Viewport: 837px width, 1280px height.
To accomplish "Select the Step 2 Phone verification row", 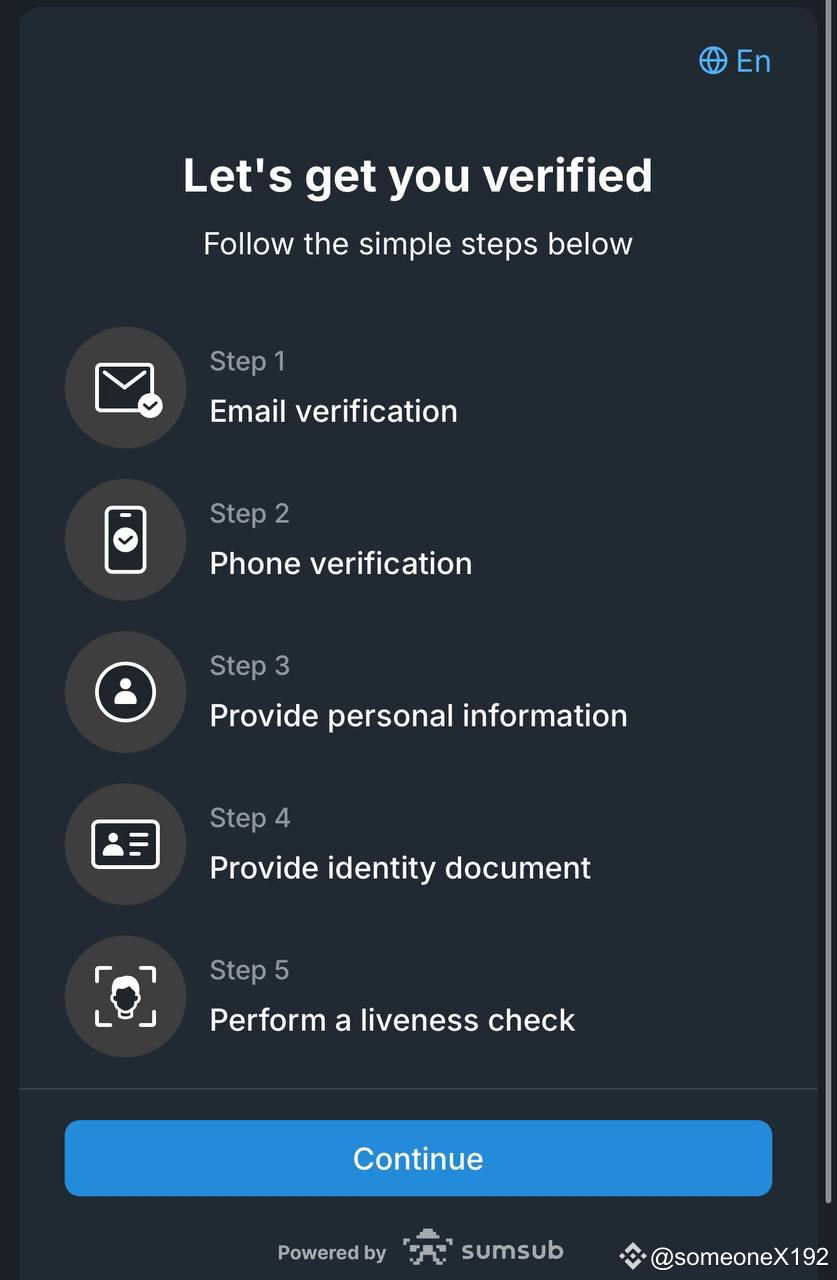I will [x=340, y=563].
